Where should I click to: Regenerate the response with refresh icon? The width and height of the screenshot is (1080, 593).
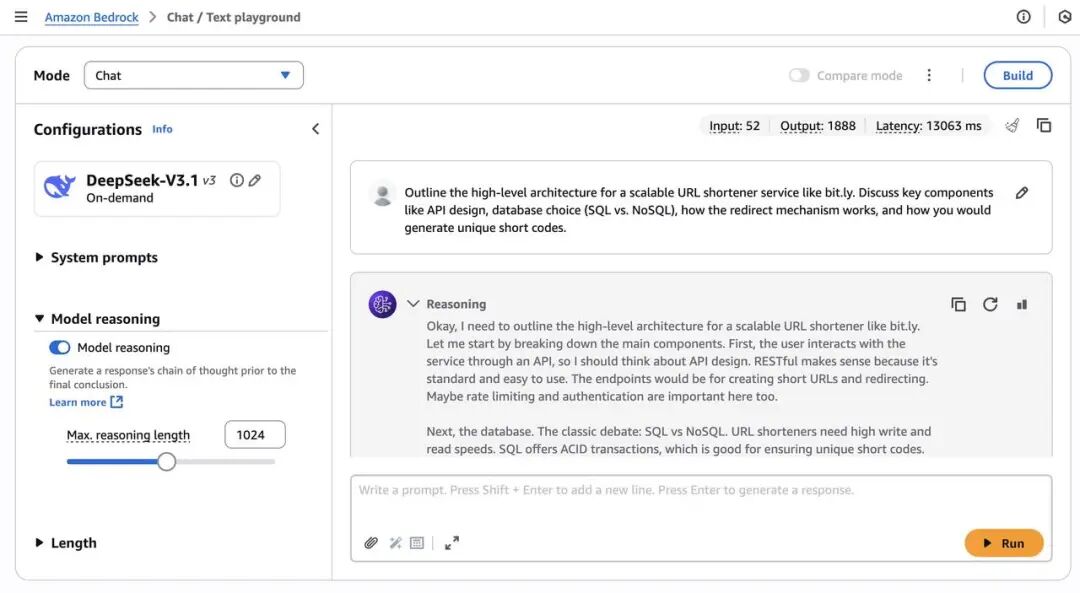990,304
